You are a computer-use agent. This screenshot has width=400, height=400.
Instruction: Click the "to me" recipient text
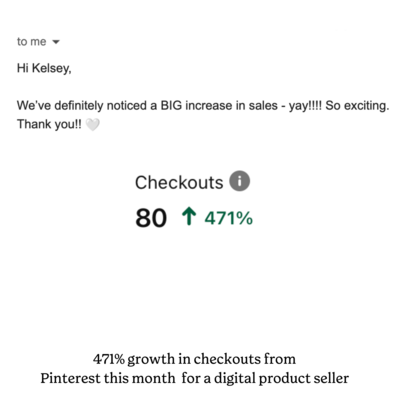click(x=32, y=42)
